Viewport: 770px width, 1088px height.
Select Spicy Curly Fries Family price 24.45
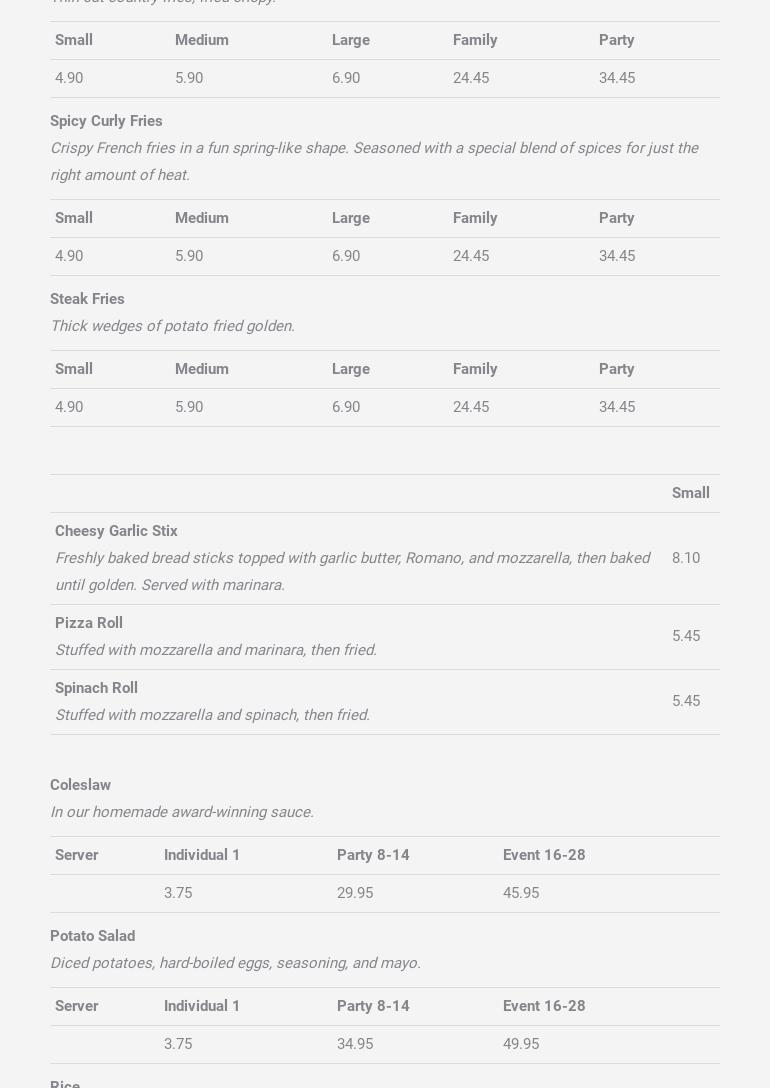pyautogui.click(x=471, y=256)
